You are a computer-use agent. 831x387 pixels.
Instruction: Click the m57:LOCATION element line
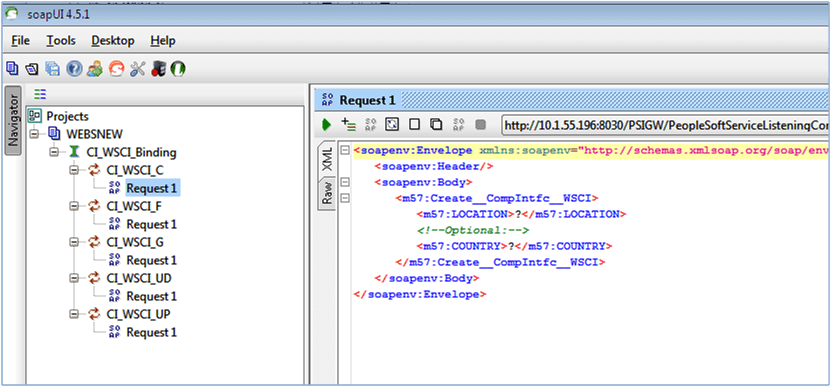(x=521, y=214)
